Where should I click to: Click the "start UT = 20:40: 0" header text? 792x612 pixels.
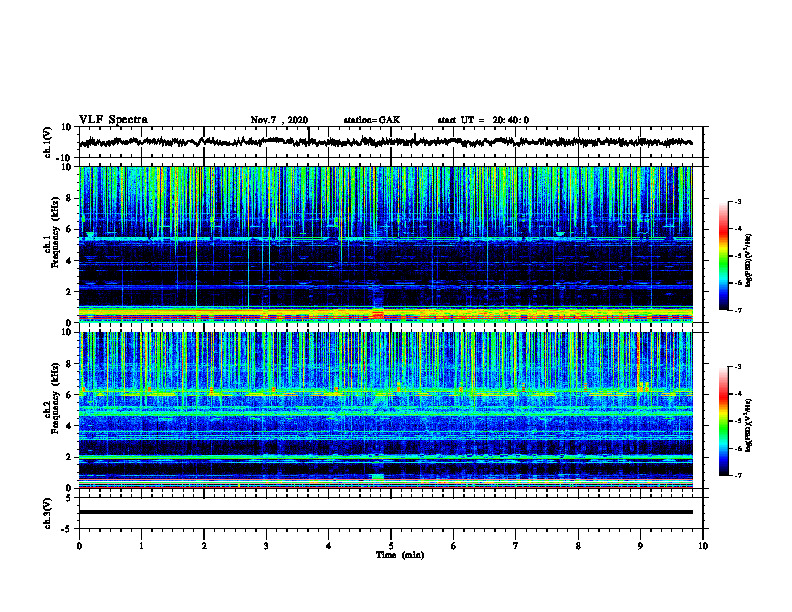[x=483, y=120]
